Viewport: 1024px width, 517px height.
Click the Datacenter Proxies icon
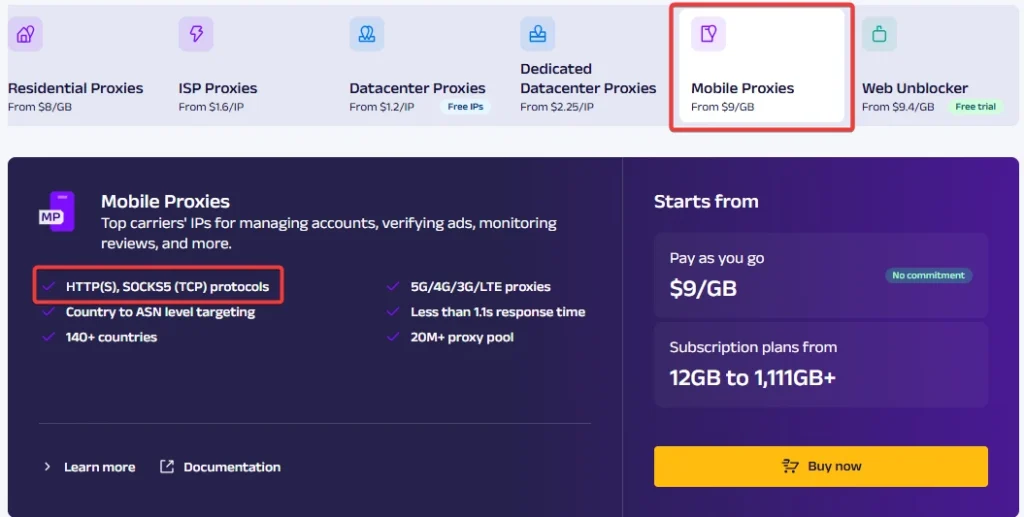[x=367, y=35]
